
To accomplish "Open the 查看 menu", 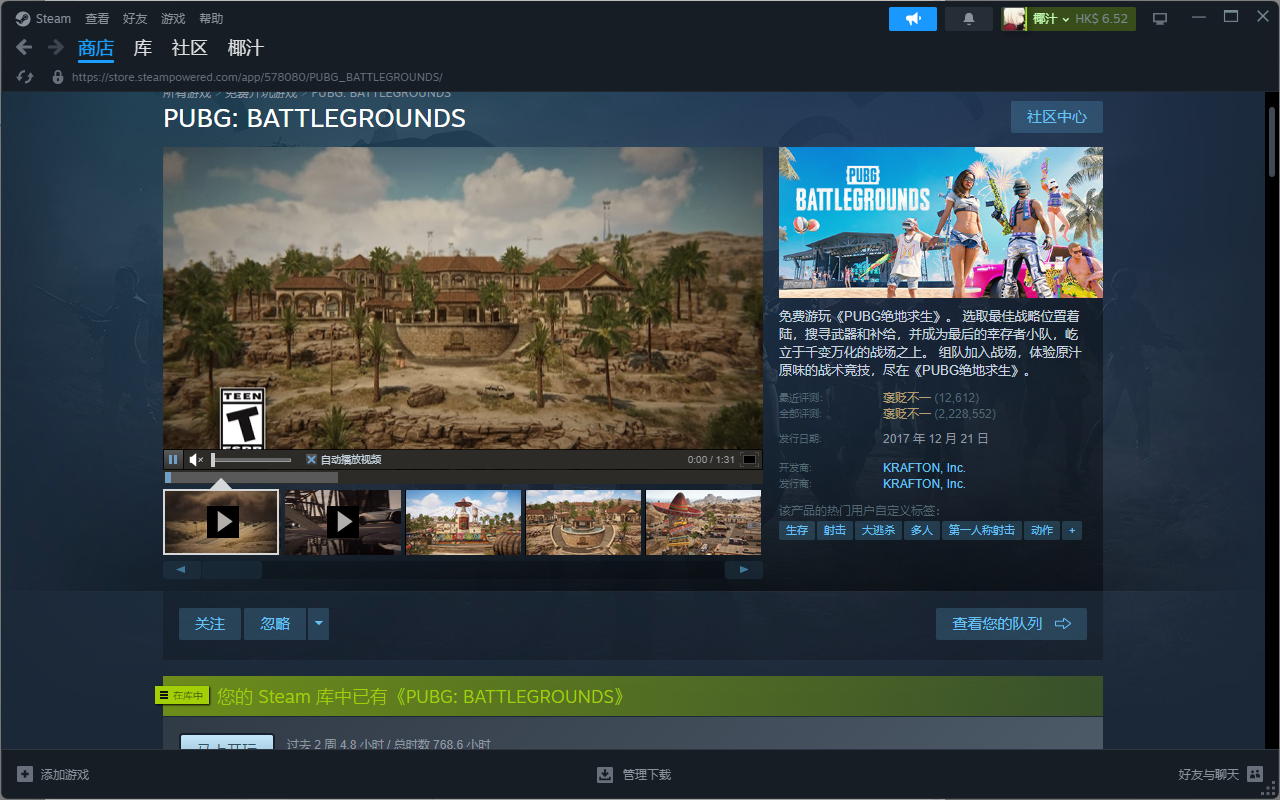I will (97, 19).
